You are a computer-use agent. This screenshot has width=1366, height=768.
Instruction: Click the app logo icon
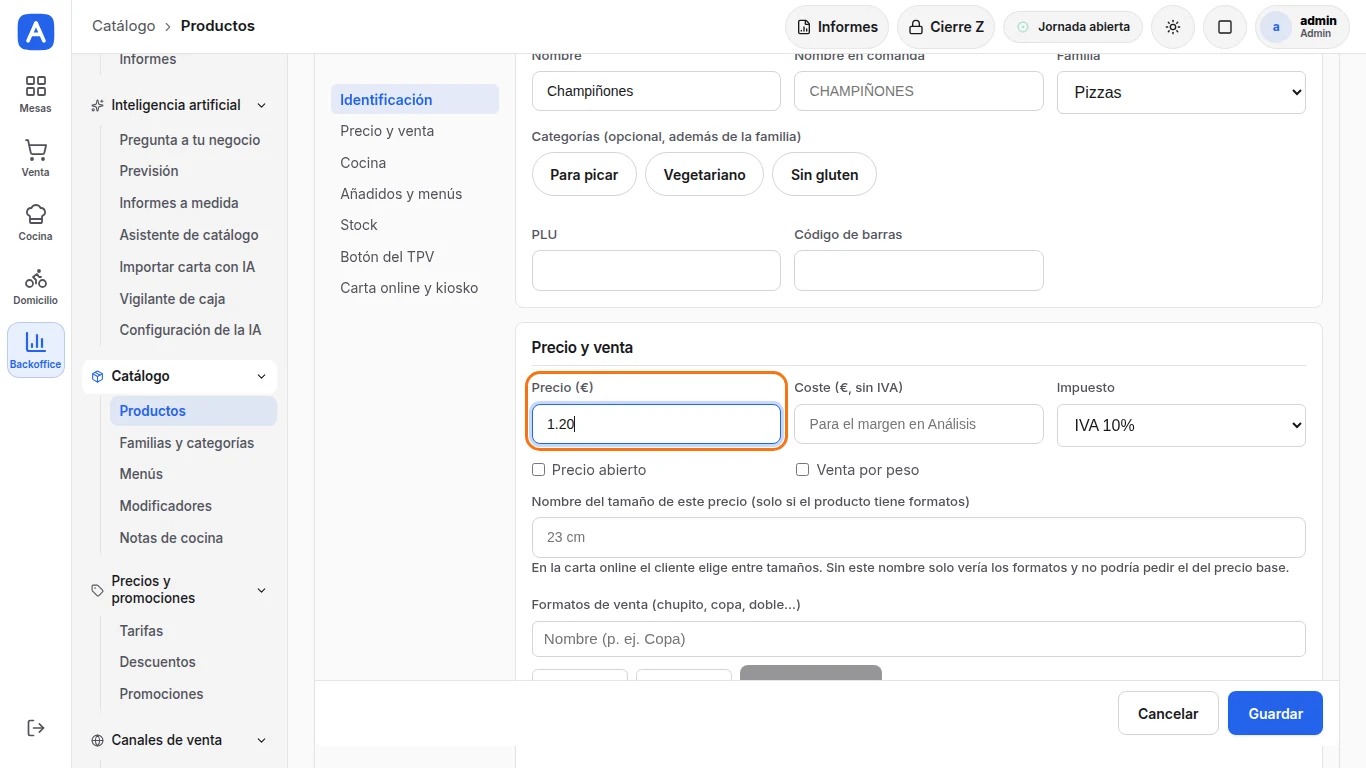(36, 32)
